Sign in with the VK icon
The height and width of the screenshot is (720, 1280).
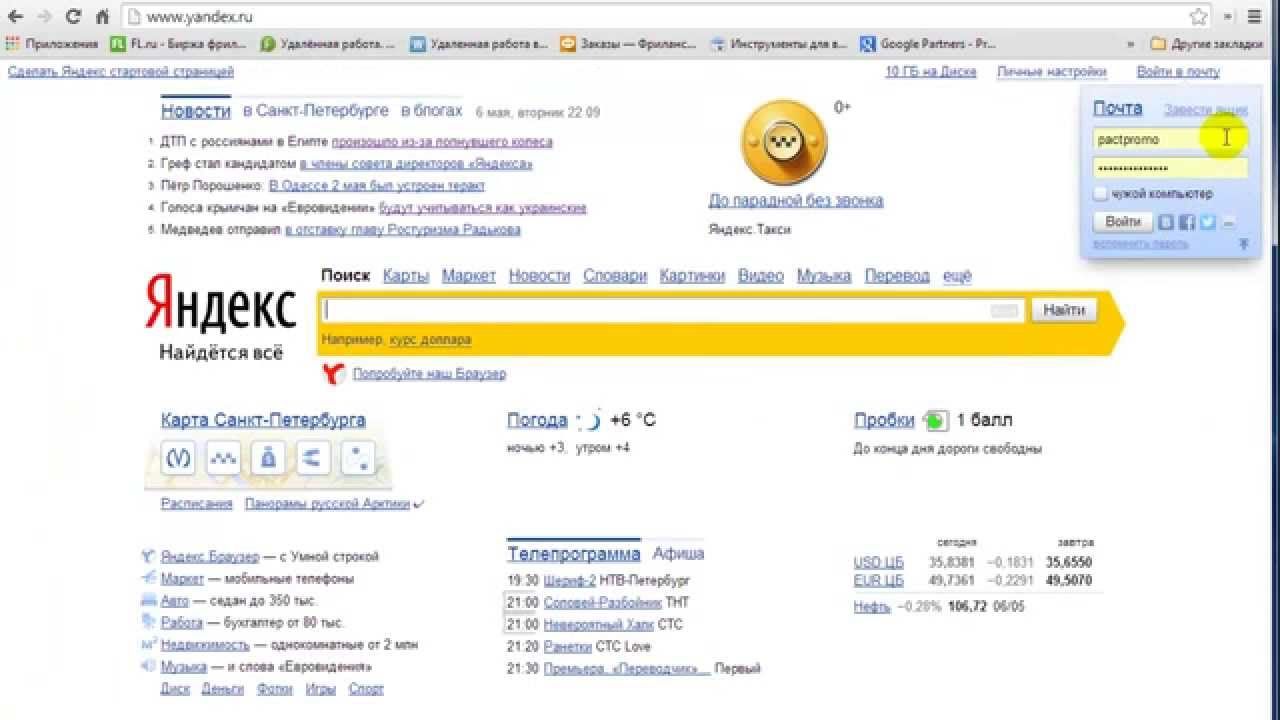coord(1166,222)
